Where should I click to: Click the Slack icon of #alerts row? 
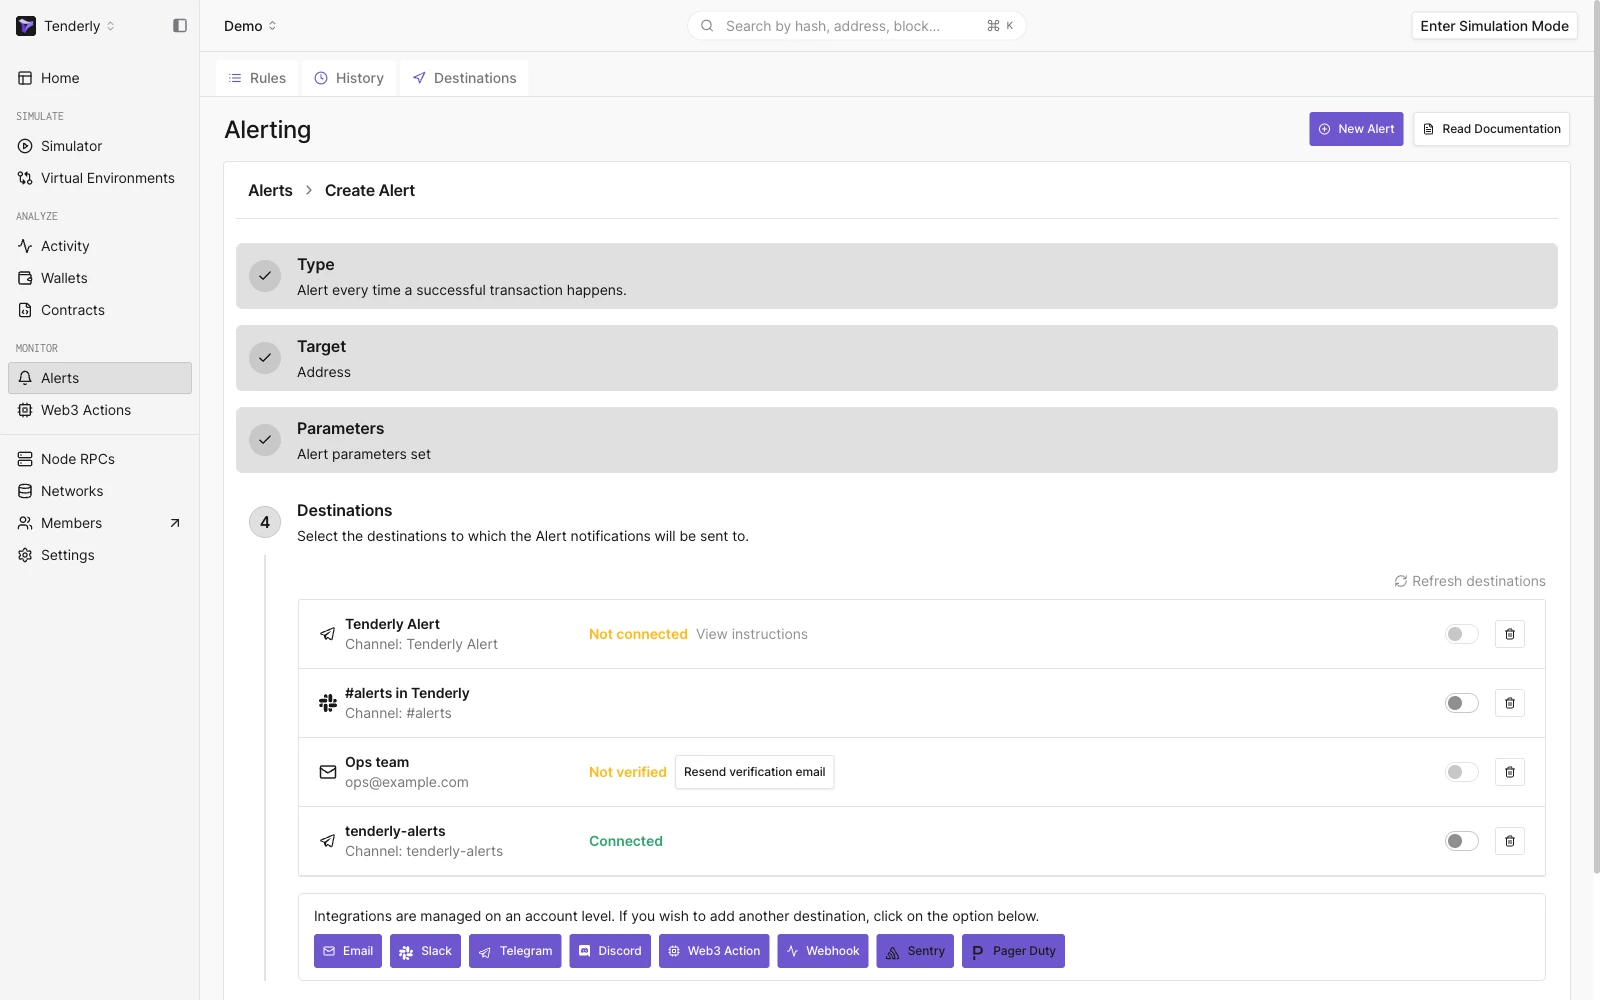point(328,703)
